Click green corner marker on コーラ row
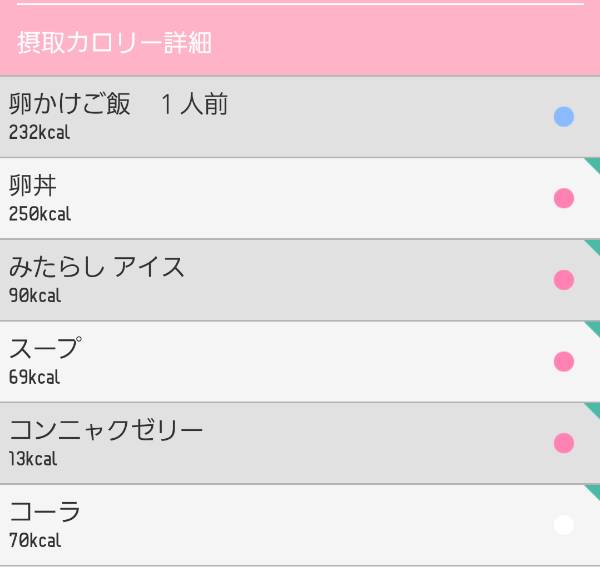600x567 pixels. (x=594, y=490)
